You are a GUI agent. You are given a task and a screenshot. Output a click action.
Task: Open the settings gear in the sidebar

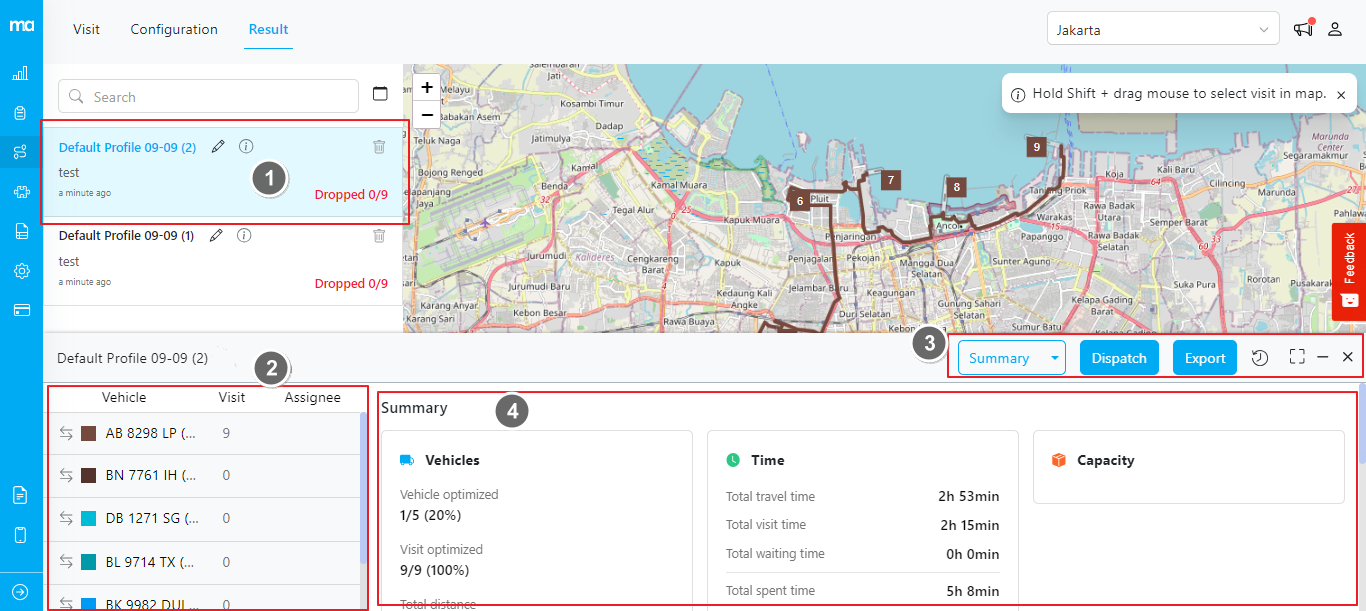[x=21, y=271]
